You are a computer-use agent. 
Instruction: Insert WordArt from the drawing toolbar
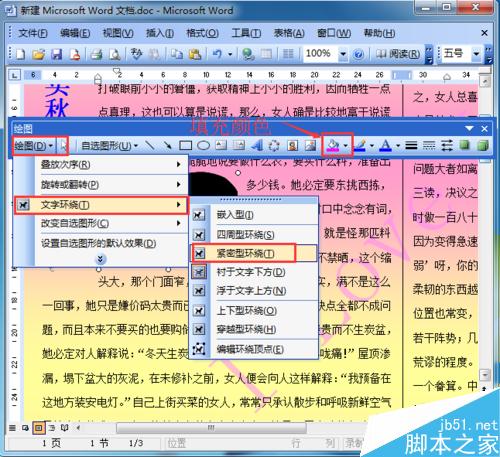[257, 145]
